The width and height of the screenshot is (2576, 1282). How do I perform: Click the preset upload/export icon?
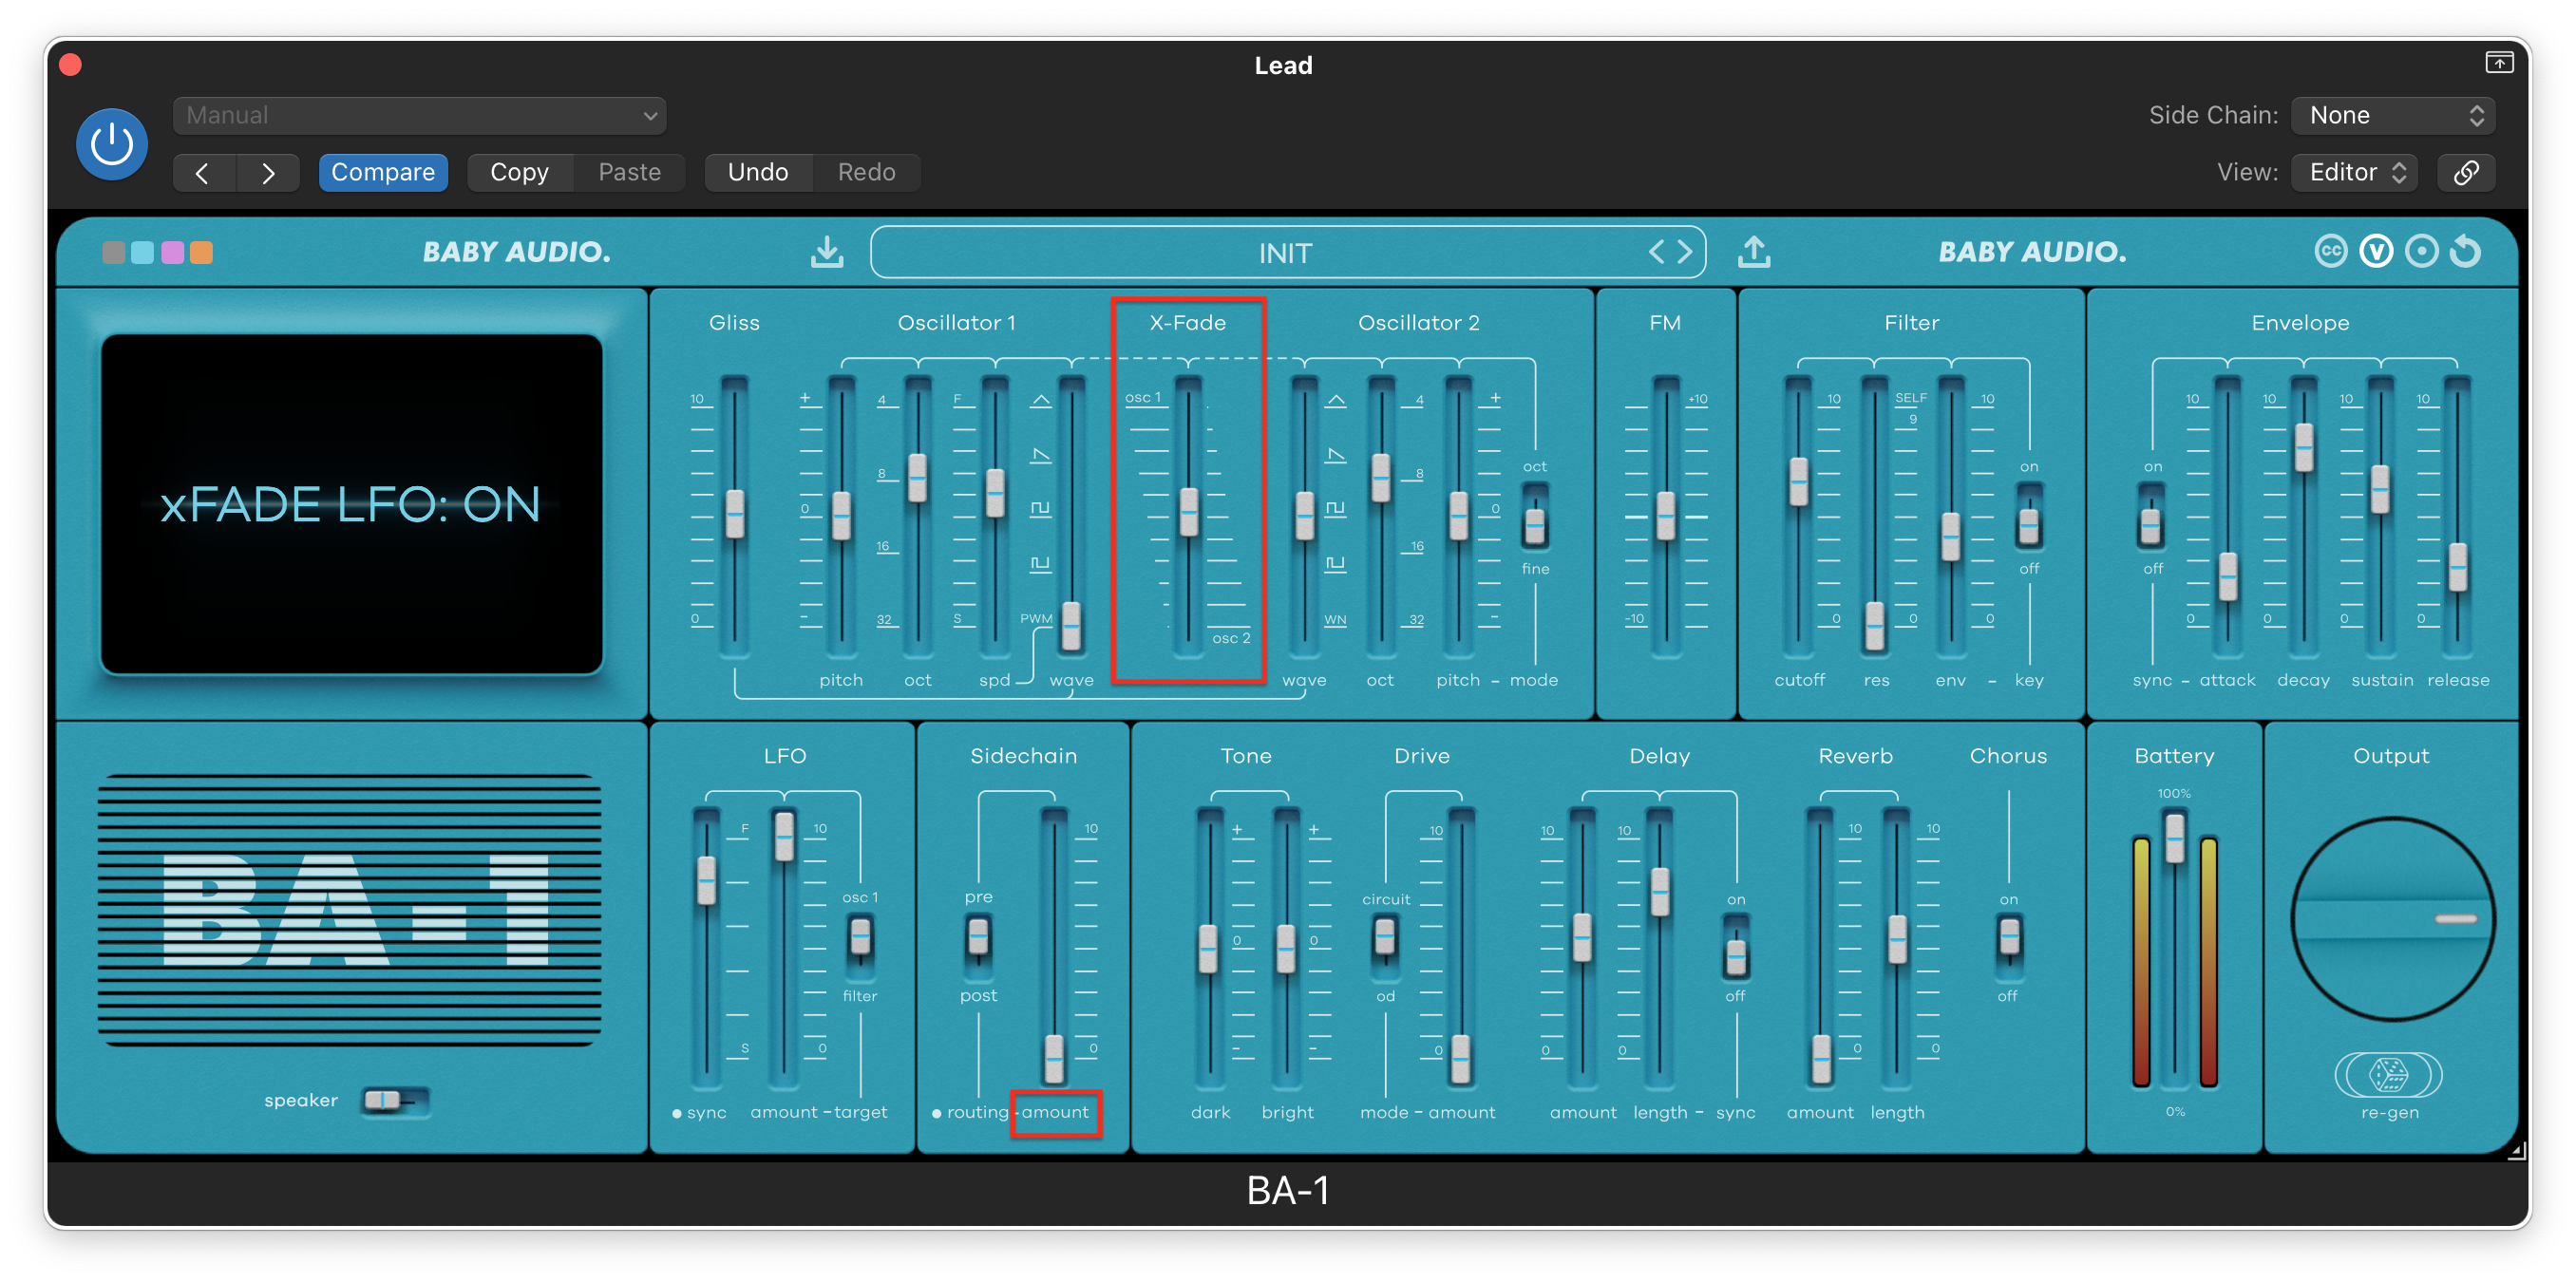(x=1754, y=252)
